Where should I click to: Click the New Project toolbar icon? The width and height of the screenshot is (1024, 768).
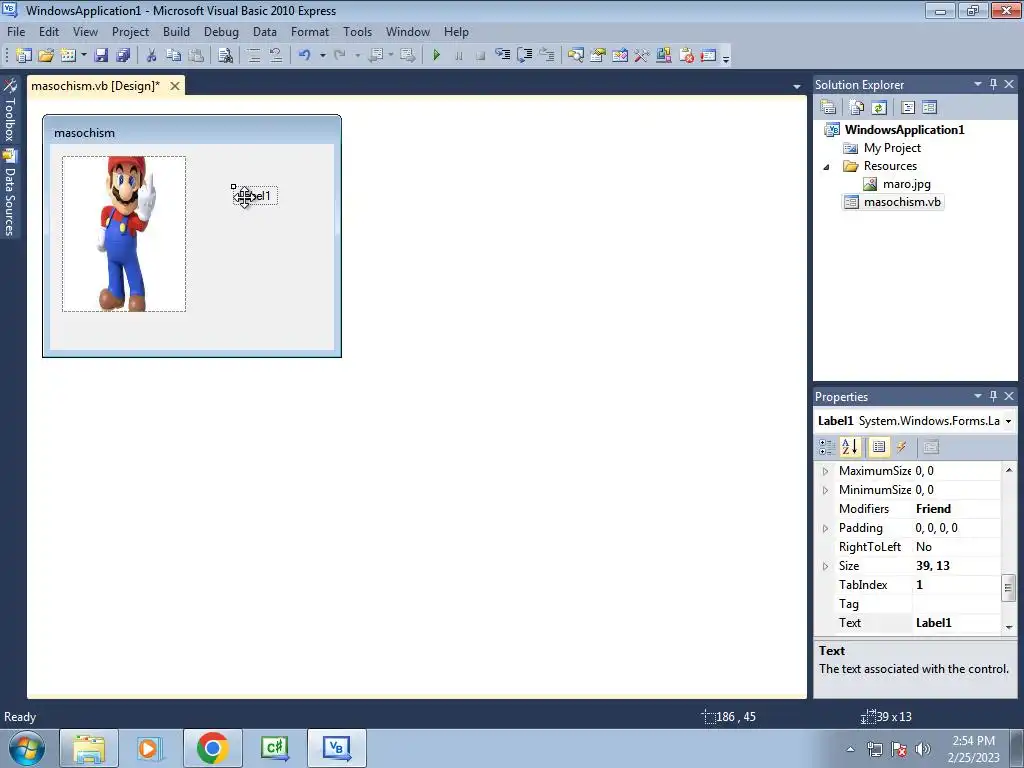point(24,56)
